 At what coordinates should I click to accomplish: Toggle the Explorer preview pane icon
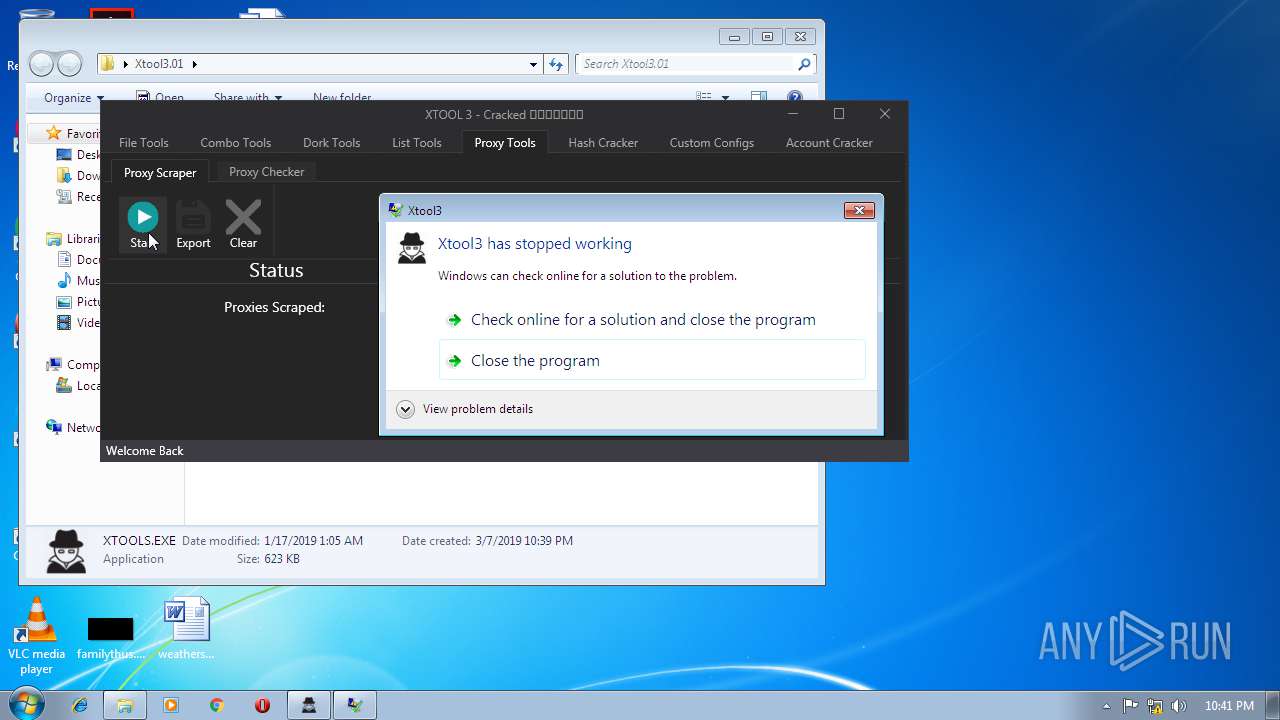(759, 97)
